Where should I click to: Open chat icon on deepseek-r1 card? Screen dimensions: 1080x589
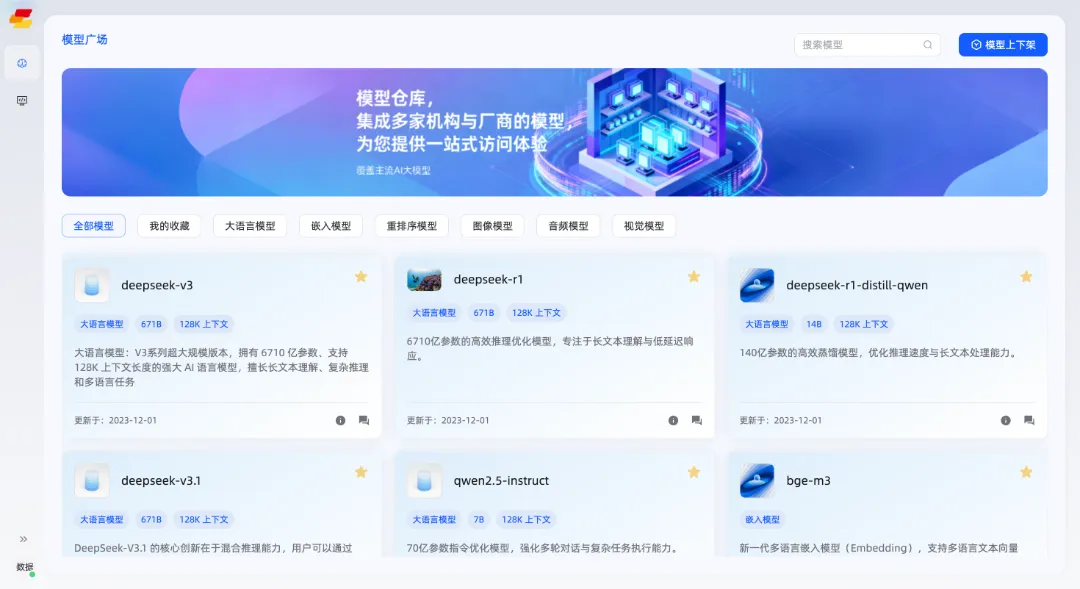pos(696,420)
